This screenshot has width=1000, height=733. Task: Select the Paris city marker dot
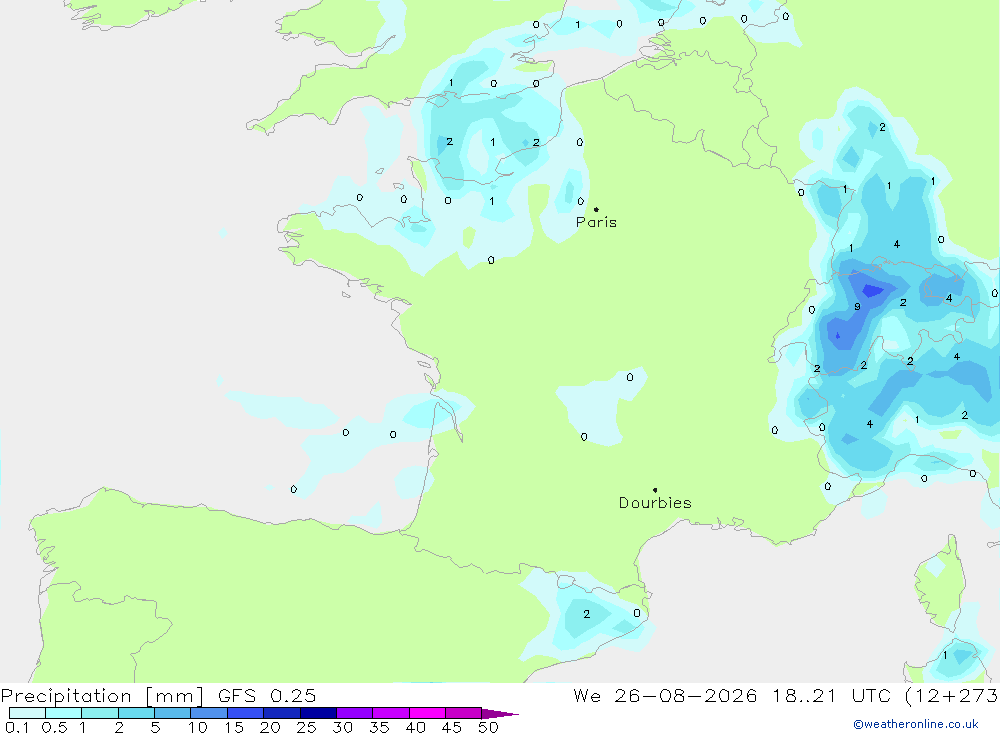[x=596, y=209]
